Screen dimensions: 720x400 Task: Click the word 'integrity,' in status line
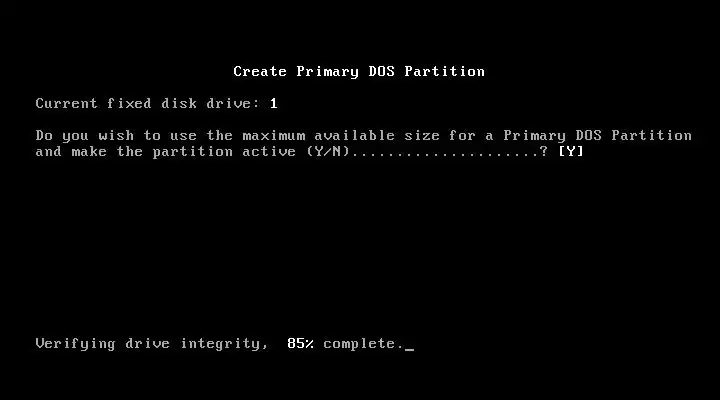tap(224, 344)
